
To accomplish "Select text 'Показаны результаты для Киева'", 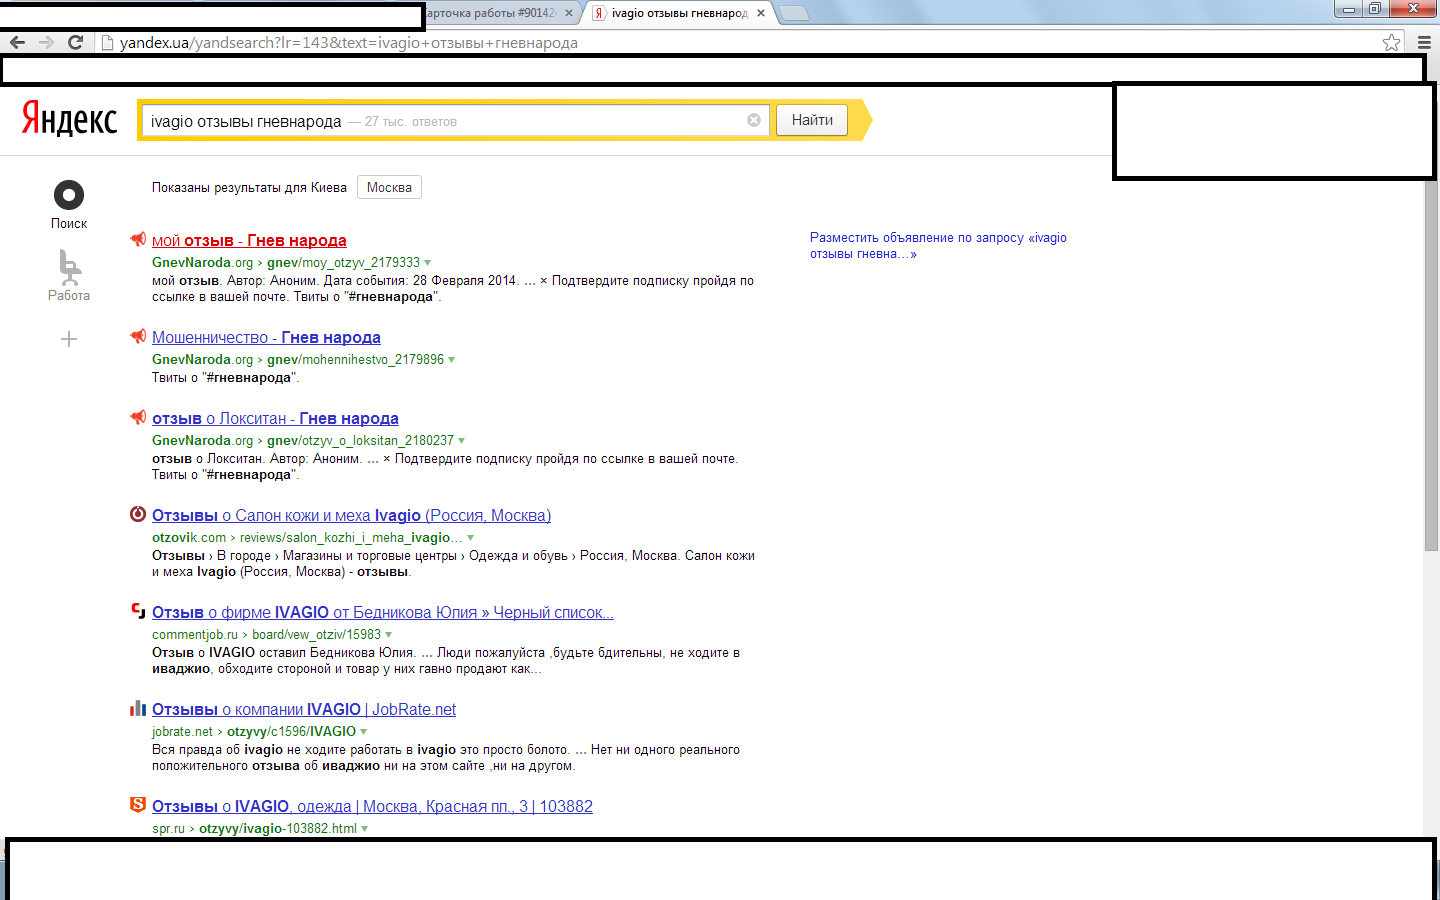I will click(249, 187).
